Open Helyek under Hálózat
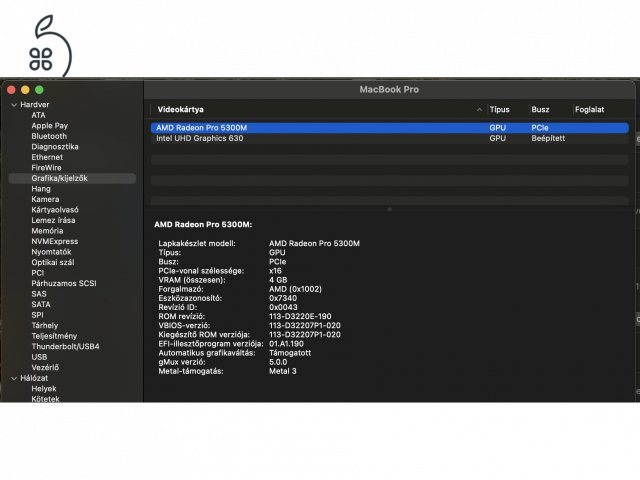The width and height of the screenshot is (640, 480). [x=44, y=389]
